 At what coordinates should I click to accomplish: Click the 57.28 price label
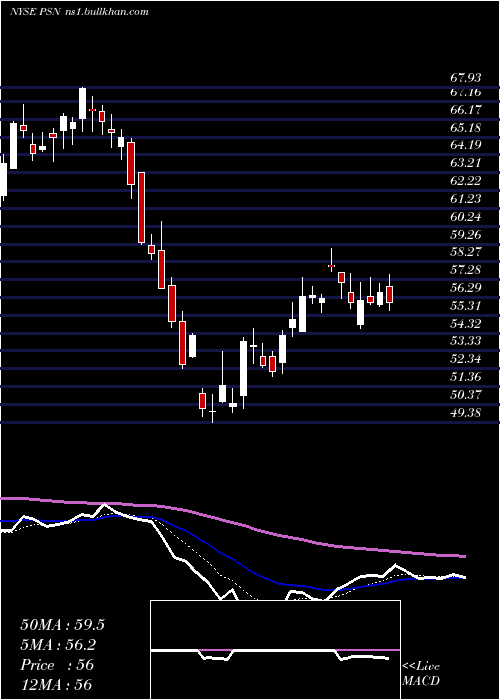coord(466,270)
